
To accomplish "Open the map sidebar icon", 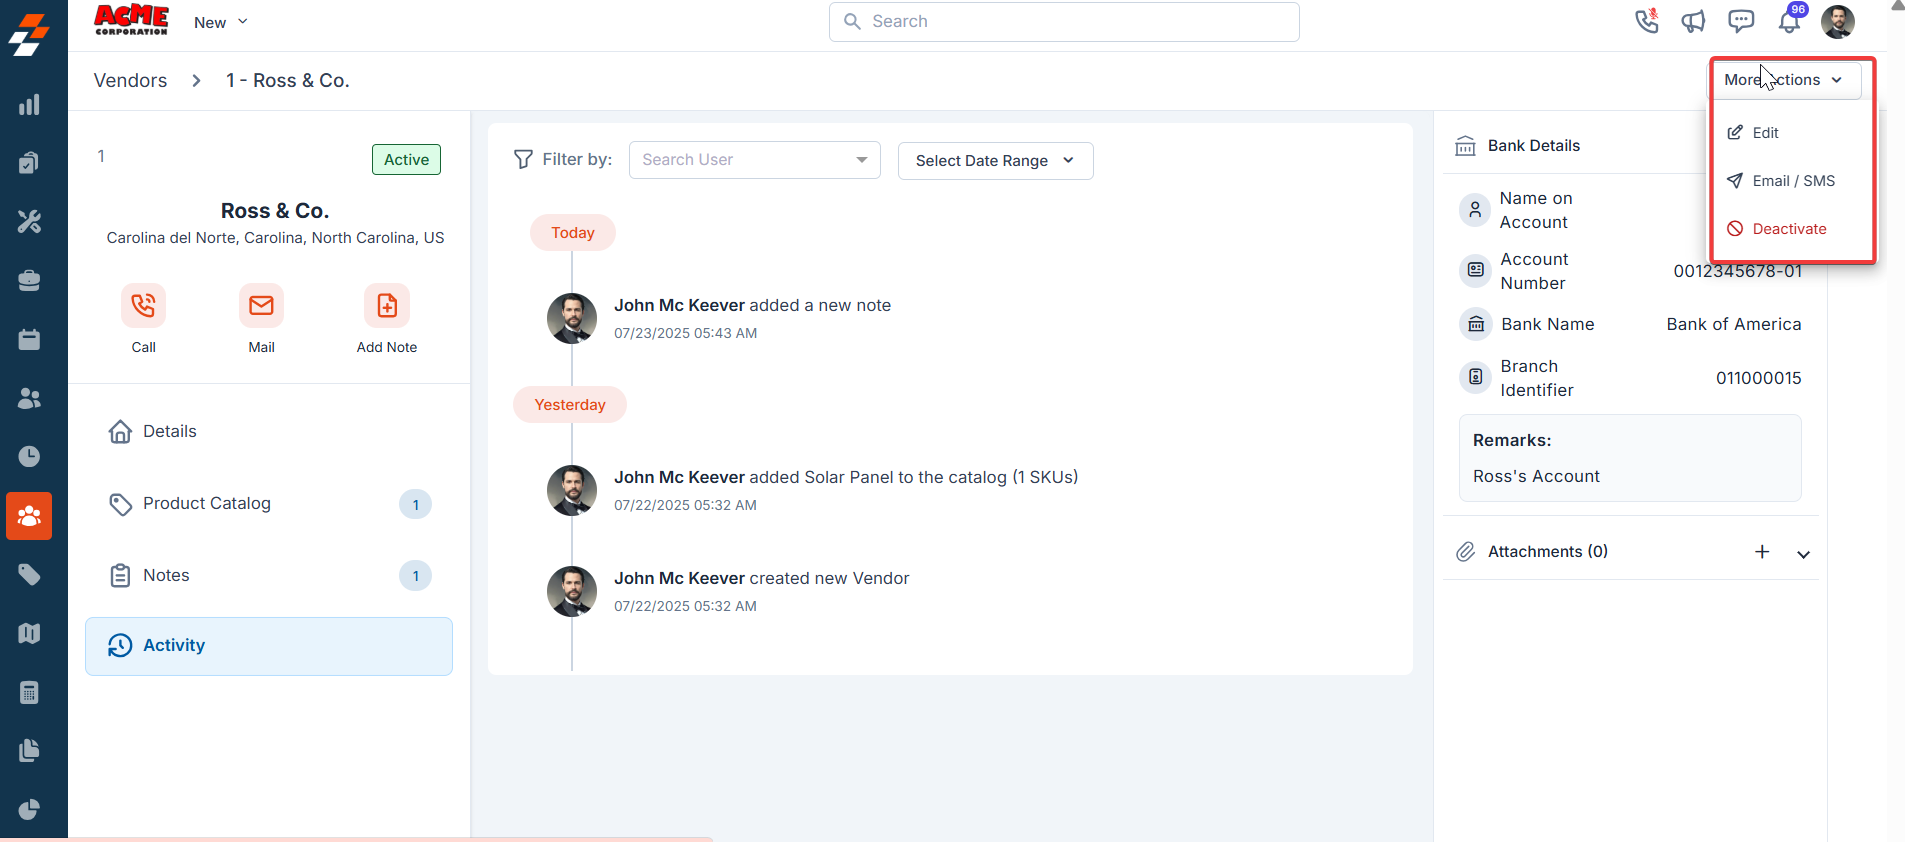I will [x=29, y=633].
